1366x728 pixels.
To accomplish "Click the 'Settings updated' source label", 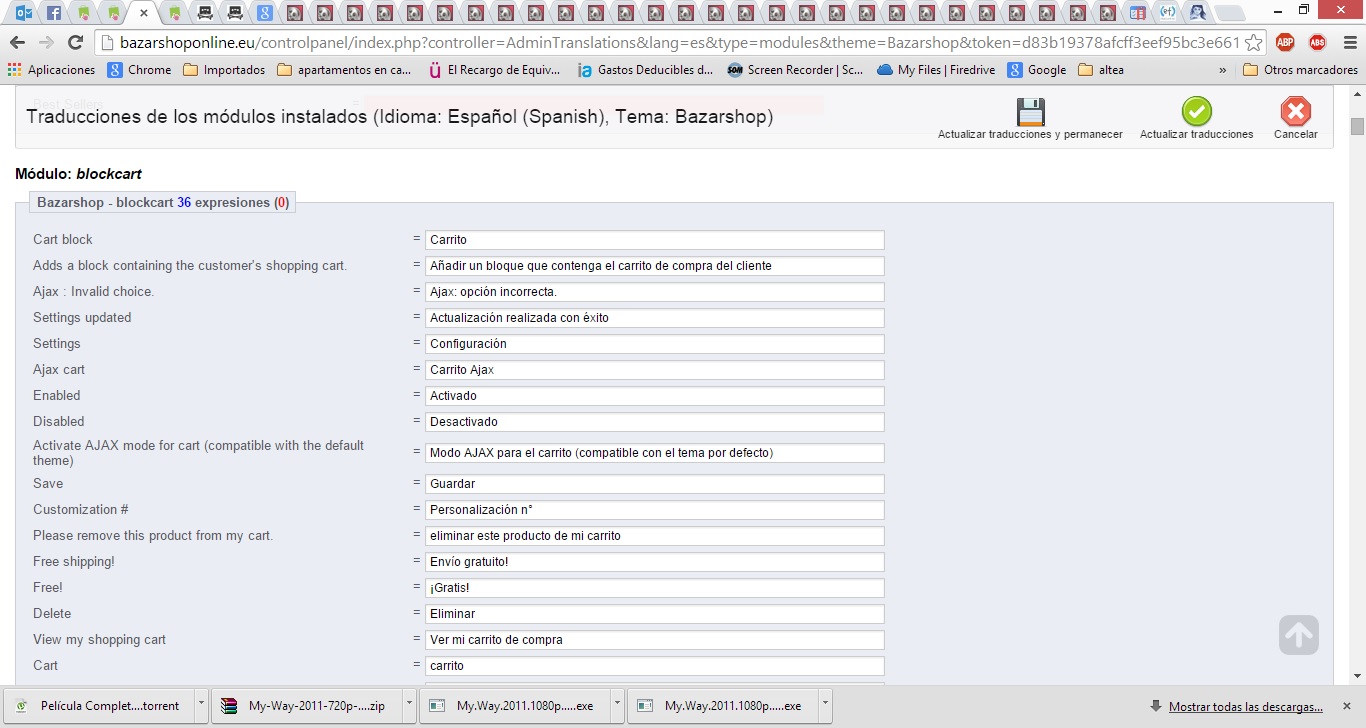I will pyautogui.click(x=82, y=318).
